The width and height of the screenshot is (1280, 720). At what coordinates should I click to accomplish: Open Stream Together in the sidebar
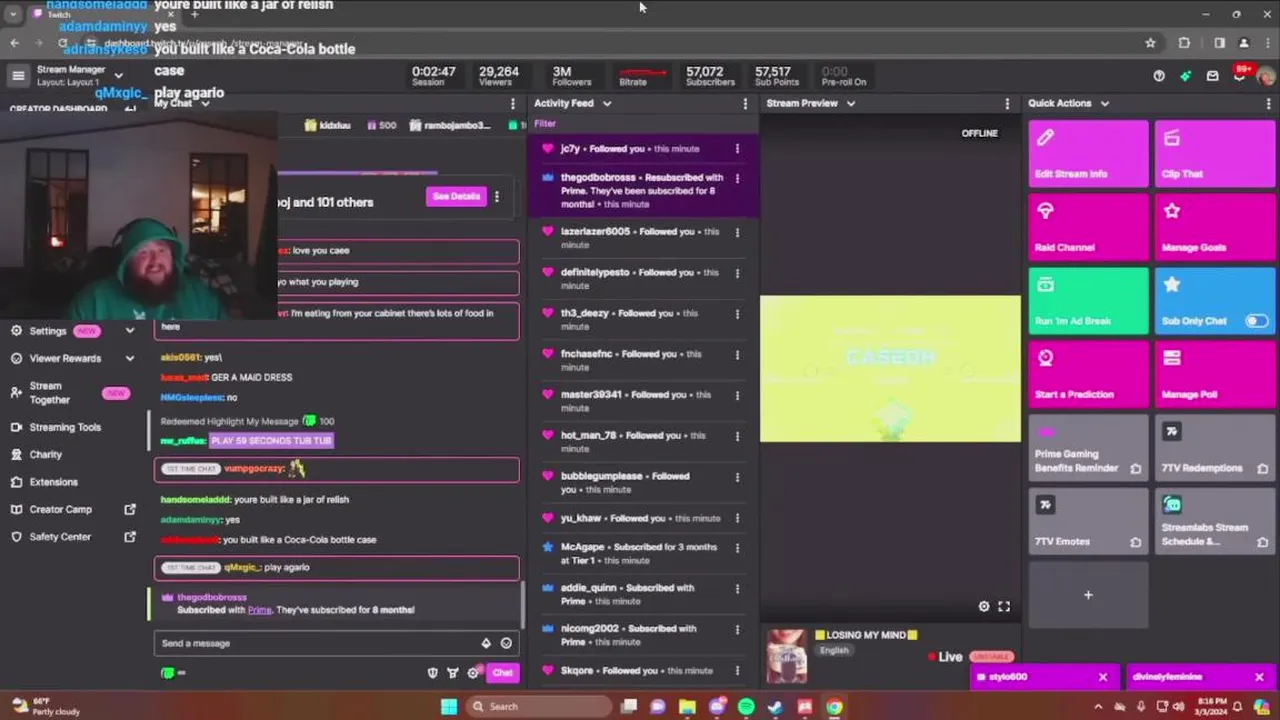pos(50,393)
